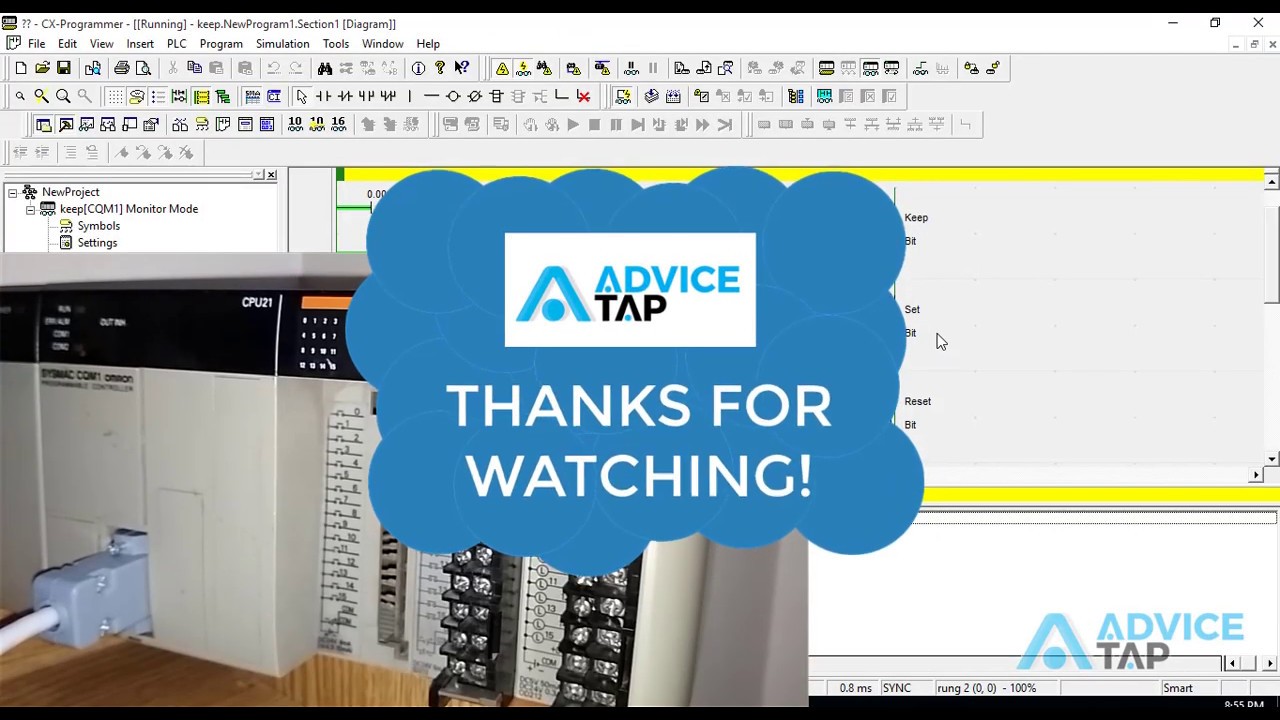Select the New Horizontal line tool
1280x720 pixels.
431,96
